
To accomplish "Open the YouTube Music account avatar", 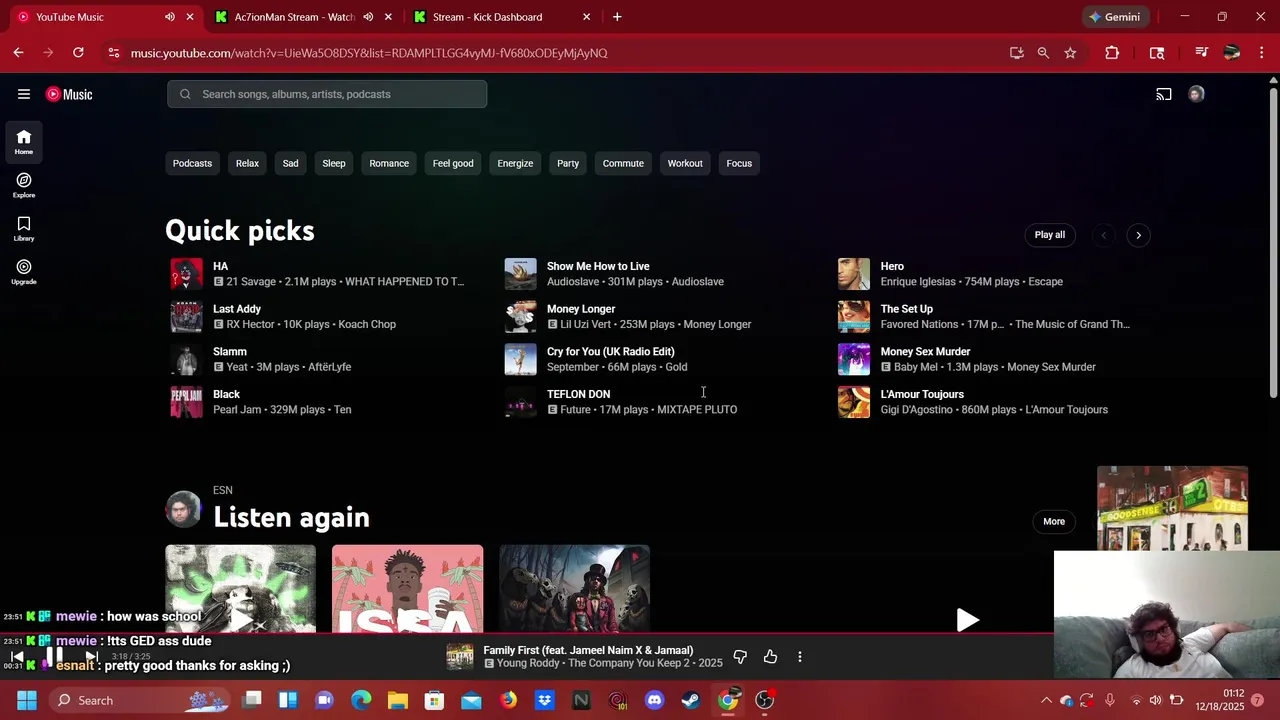I will coord(1196,94).
